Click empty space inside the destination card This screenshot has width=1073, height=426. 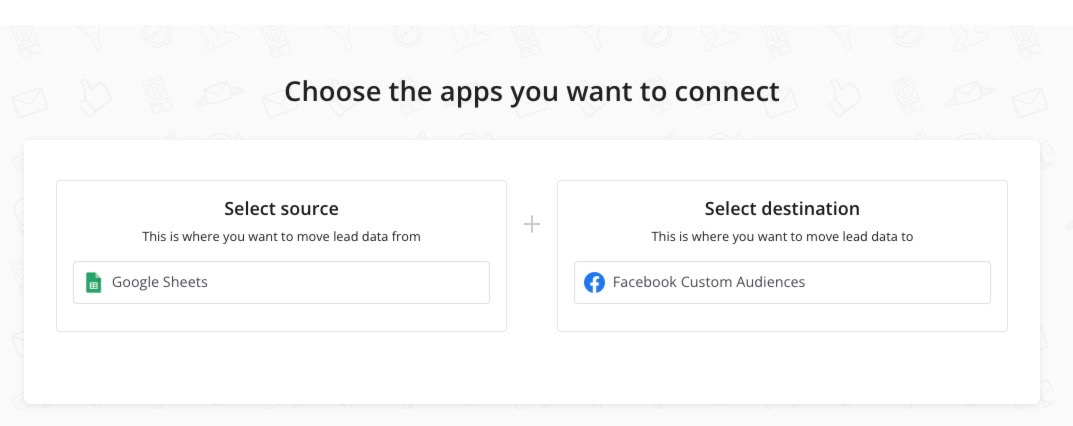tap(782, 317)
